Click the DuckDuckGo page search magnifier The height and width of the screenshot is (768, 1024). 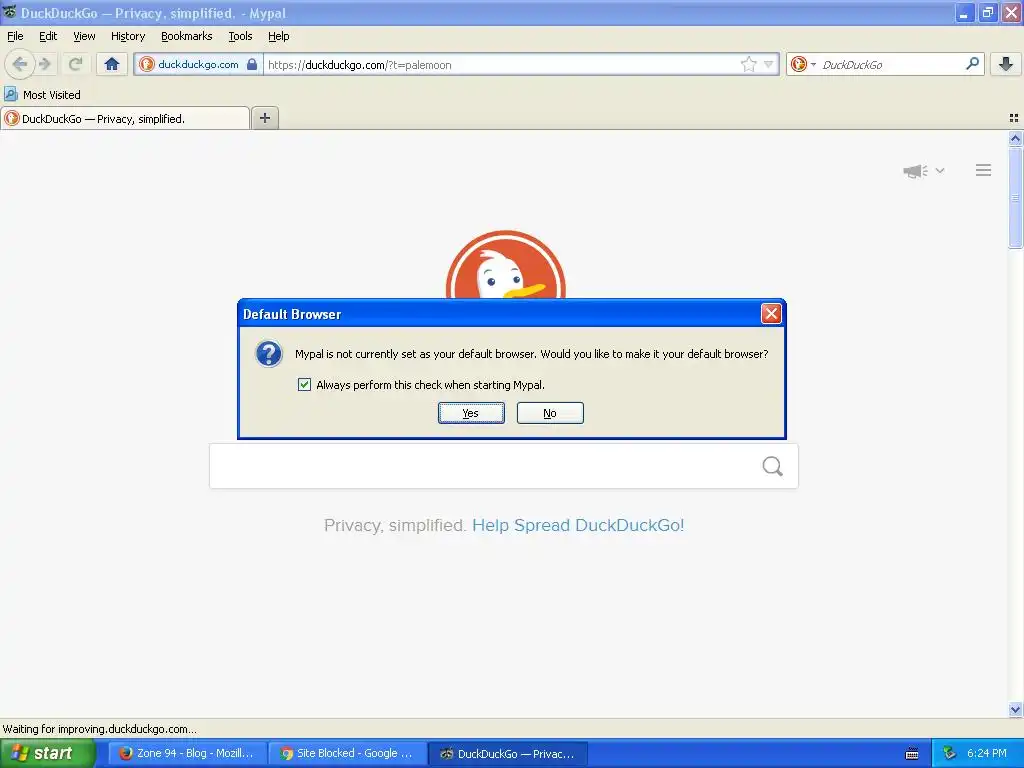coord(772,466)
